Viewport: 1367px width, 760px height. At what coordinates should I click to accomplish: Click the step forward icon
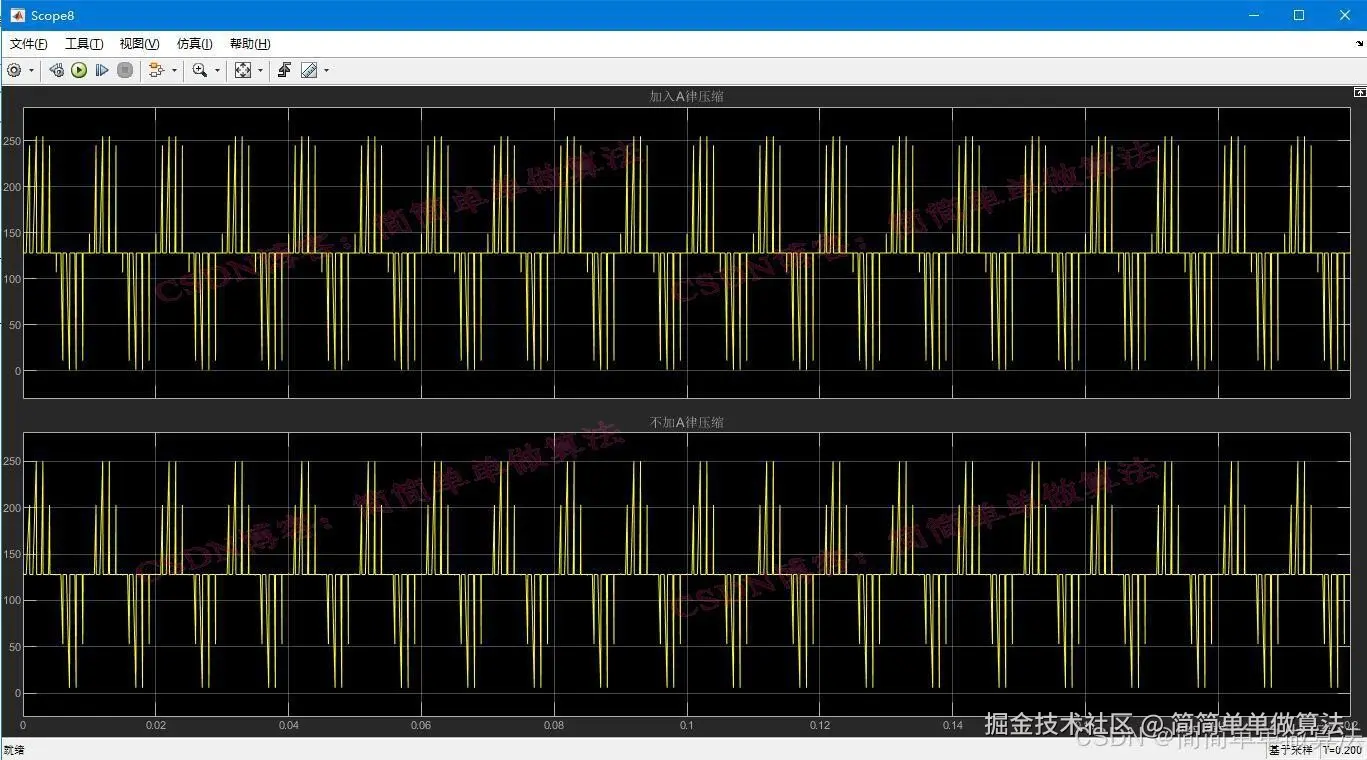pyautogui.click(x=102, y=70)
